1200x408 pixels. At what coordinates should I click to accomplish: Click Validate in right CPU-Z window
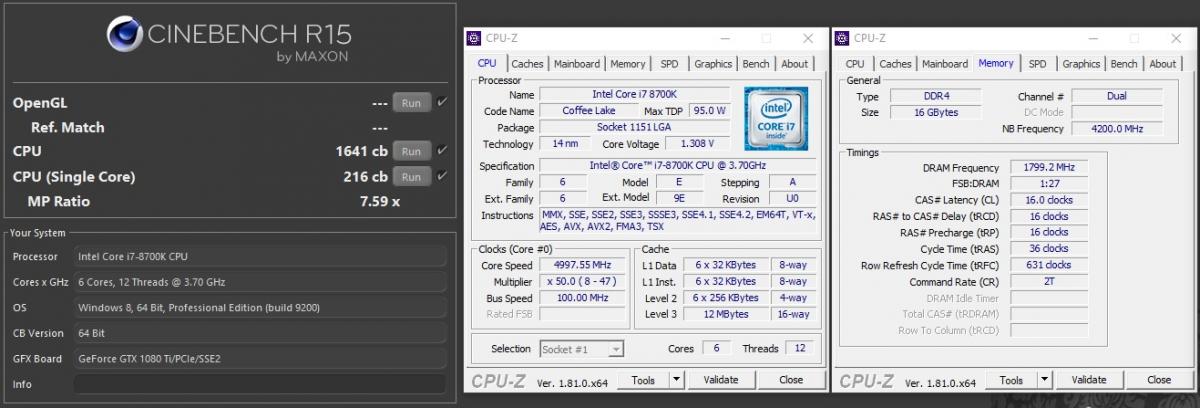[x=1089, y=380]
